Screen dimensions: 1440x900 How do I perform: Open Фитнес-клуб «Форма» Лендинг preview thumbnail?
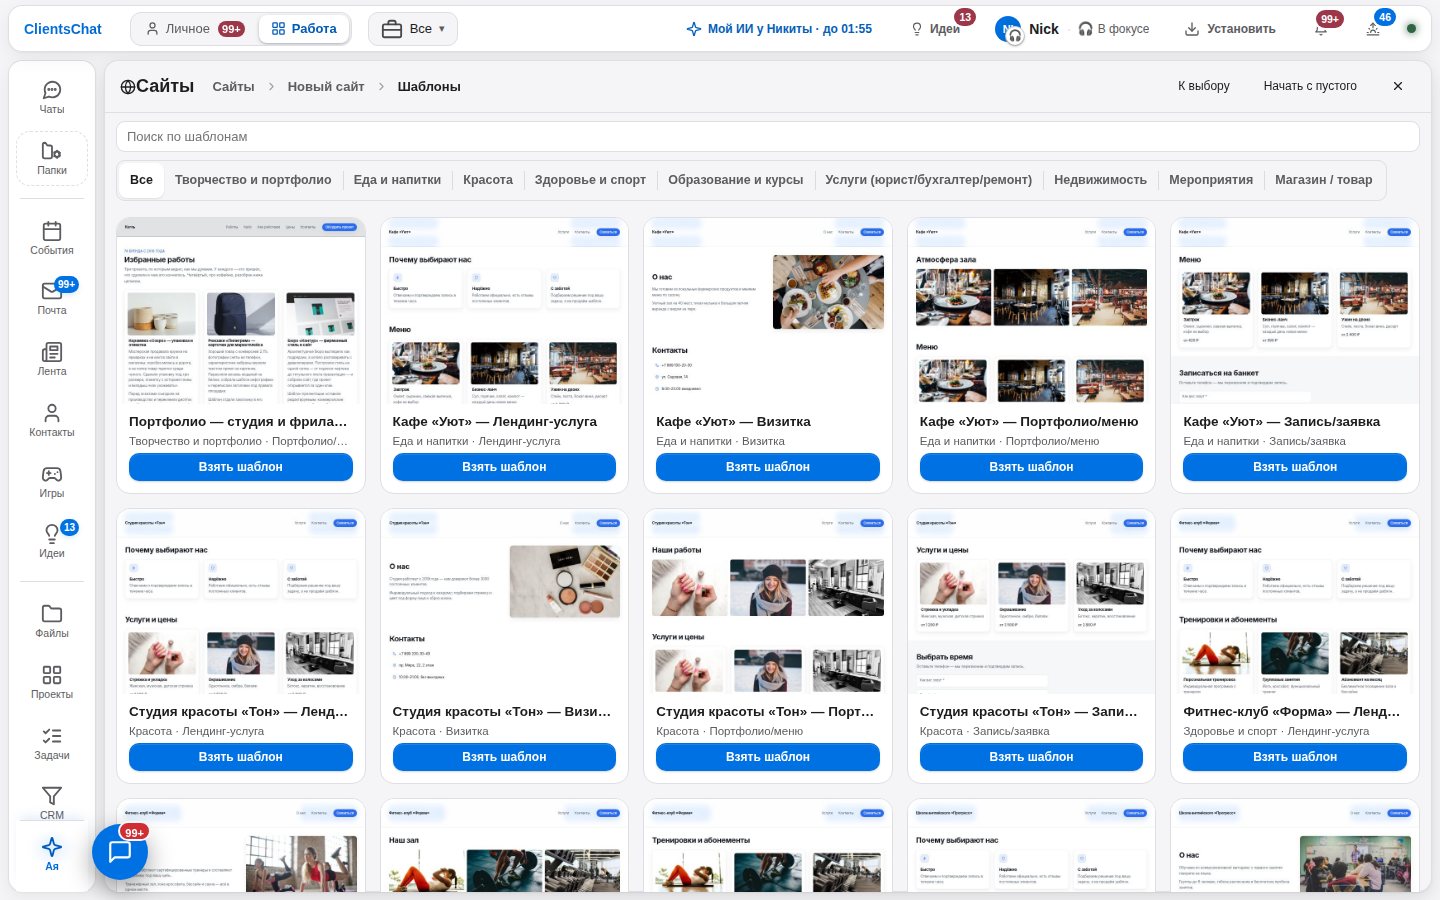coord(1295,602)
